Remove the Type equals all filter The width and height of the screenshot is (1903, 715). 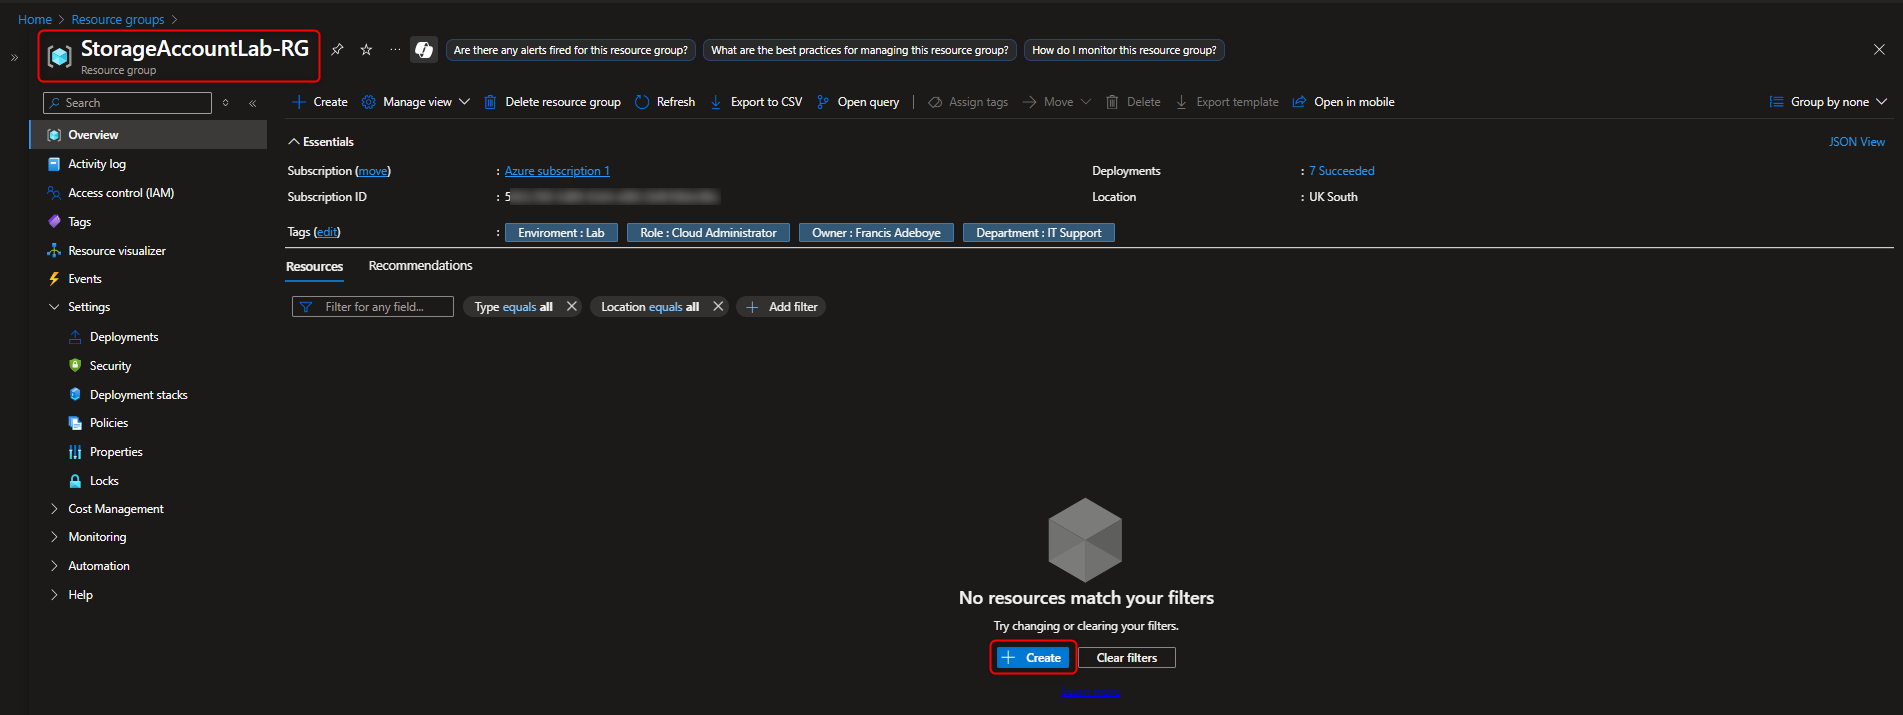[572, 307]
